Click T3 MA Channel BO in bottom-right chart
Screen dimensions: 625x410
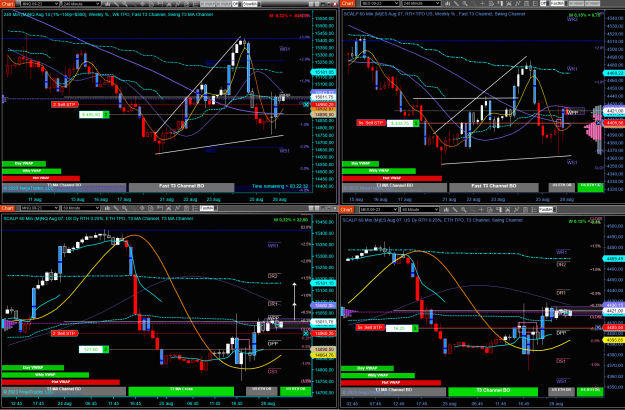pos(393,391)
